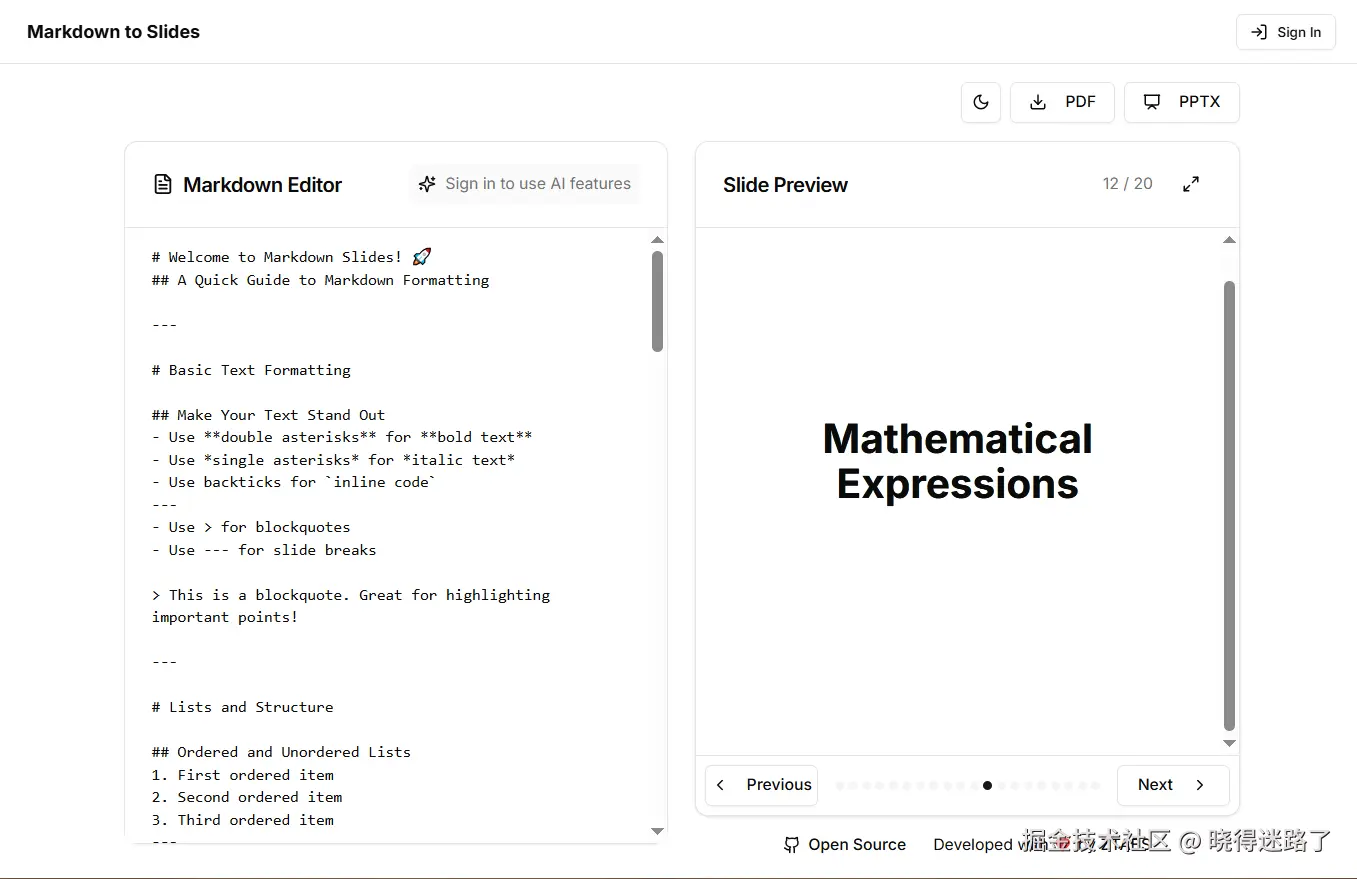This screenshot has height=879, width=1357.
Task: Click the 'Use *single asterisks*' line
Action: [333, 460]
